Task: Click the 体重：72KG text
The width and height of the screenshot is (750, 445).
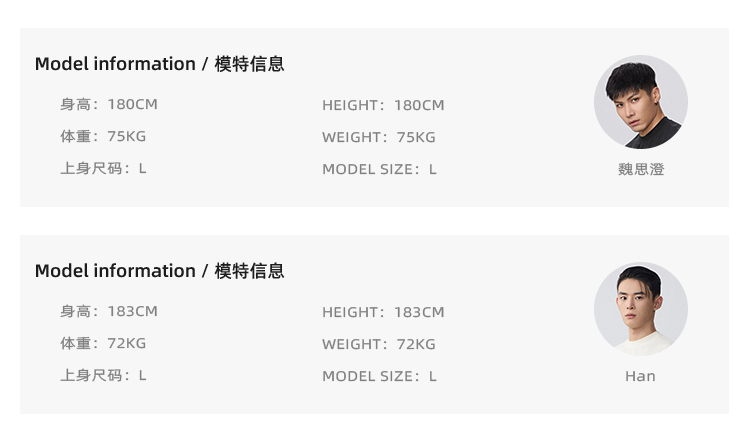Action: click(x=103, y=343)
